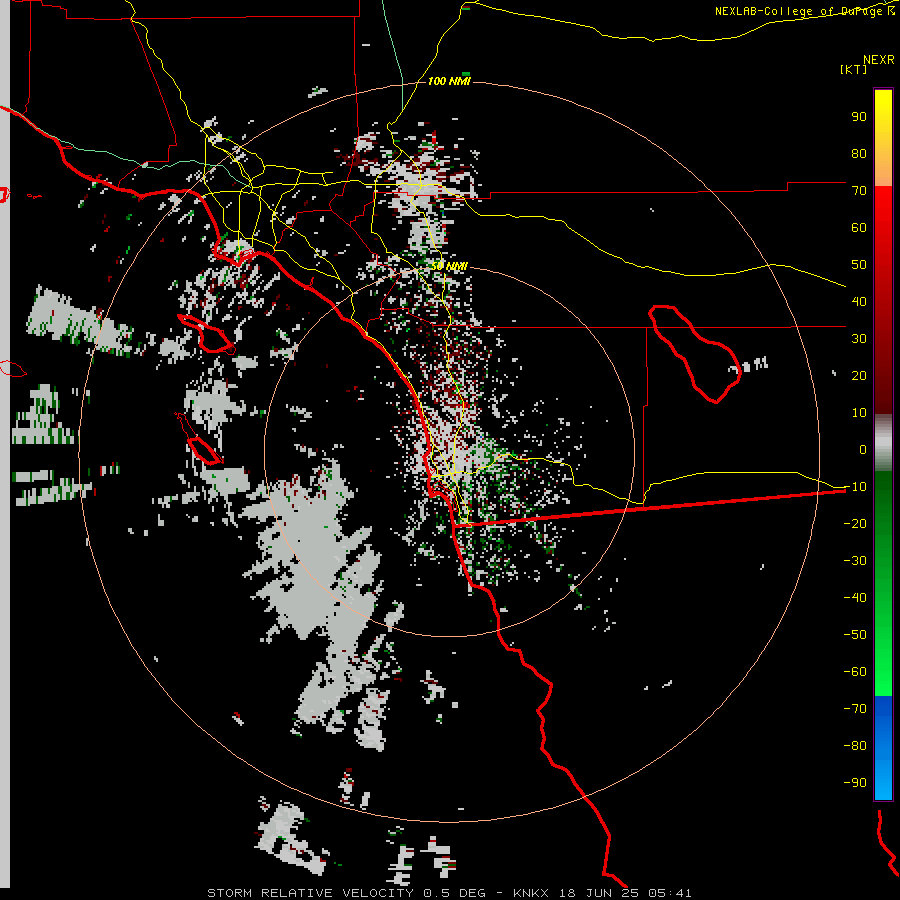Click the [KT] units label above color scale

(x=854, y=69)
